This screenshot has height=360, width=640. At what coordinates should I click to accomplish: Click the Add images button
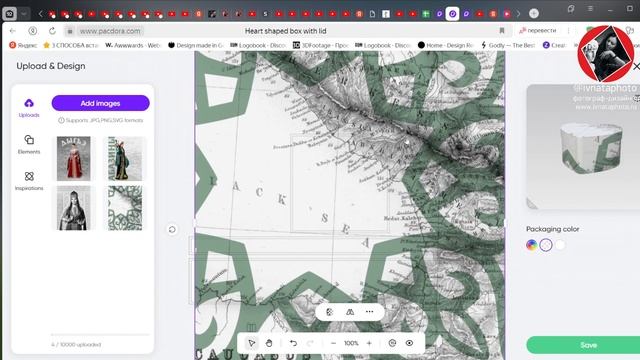tap(100, 103)
